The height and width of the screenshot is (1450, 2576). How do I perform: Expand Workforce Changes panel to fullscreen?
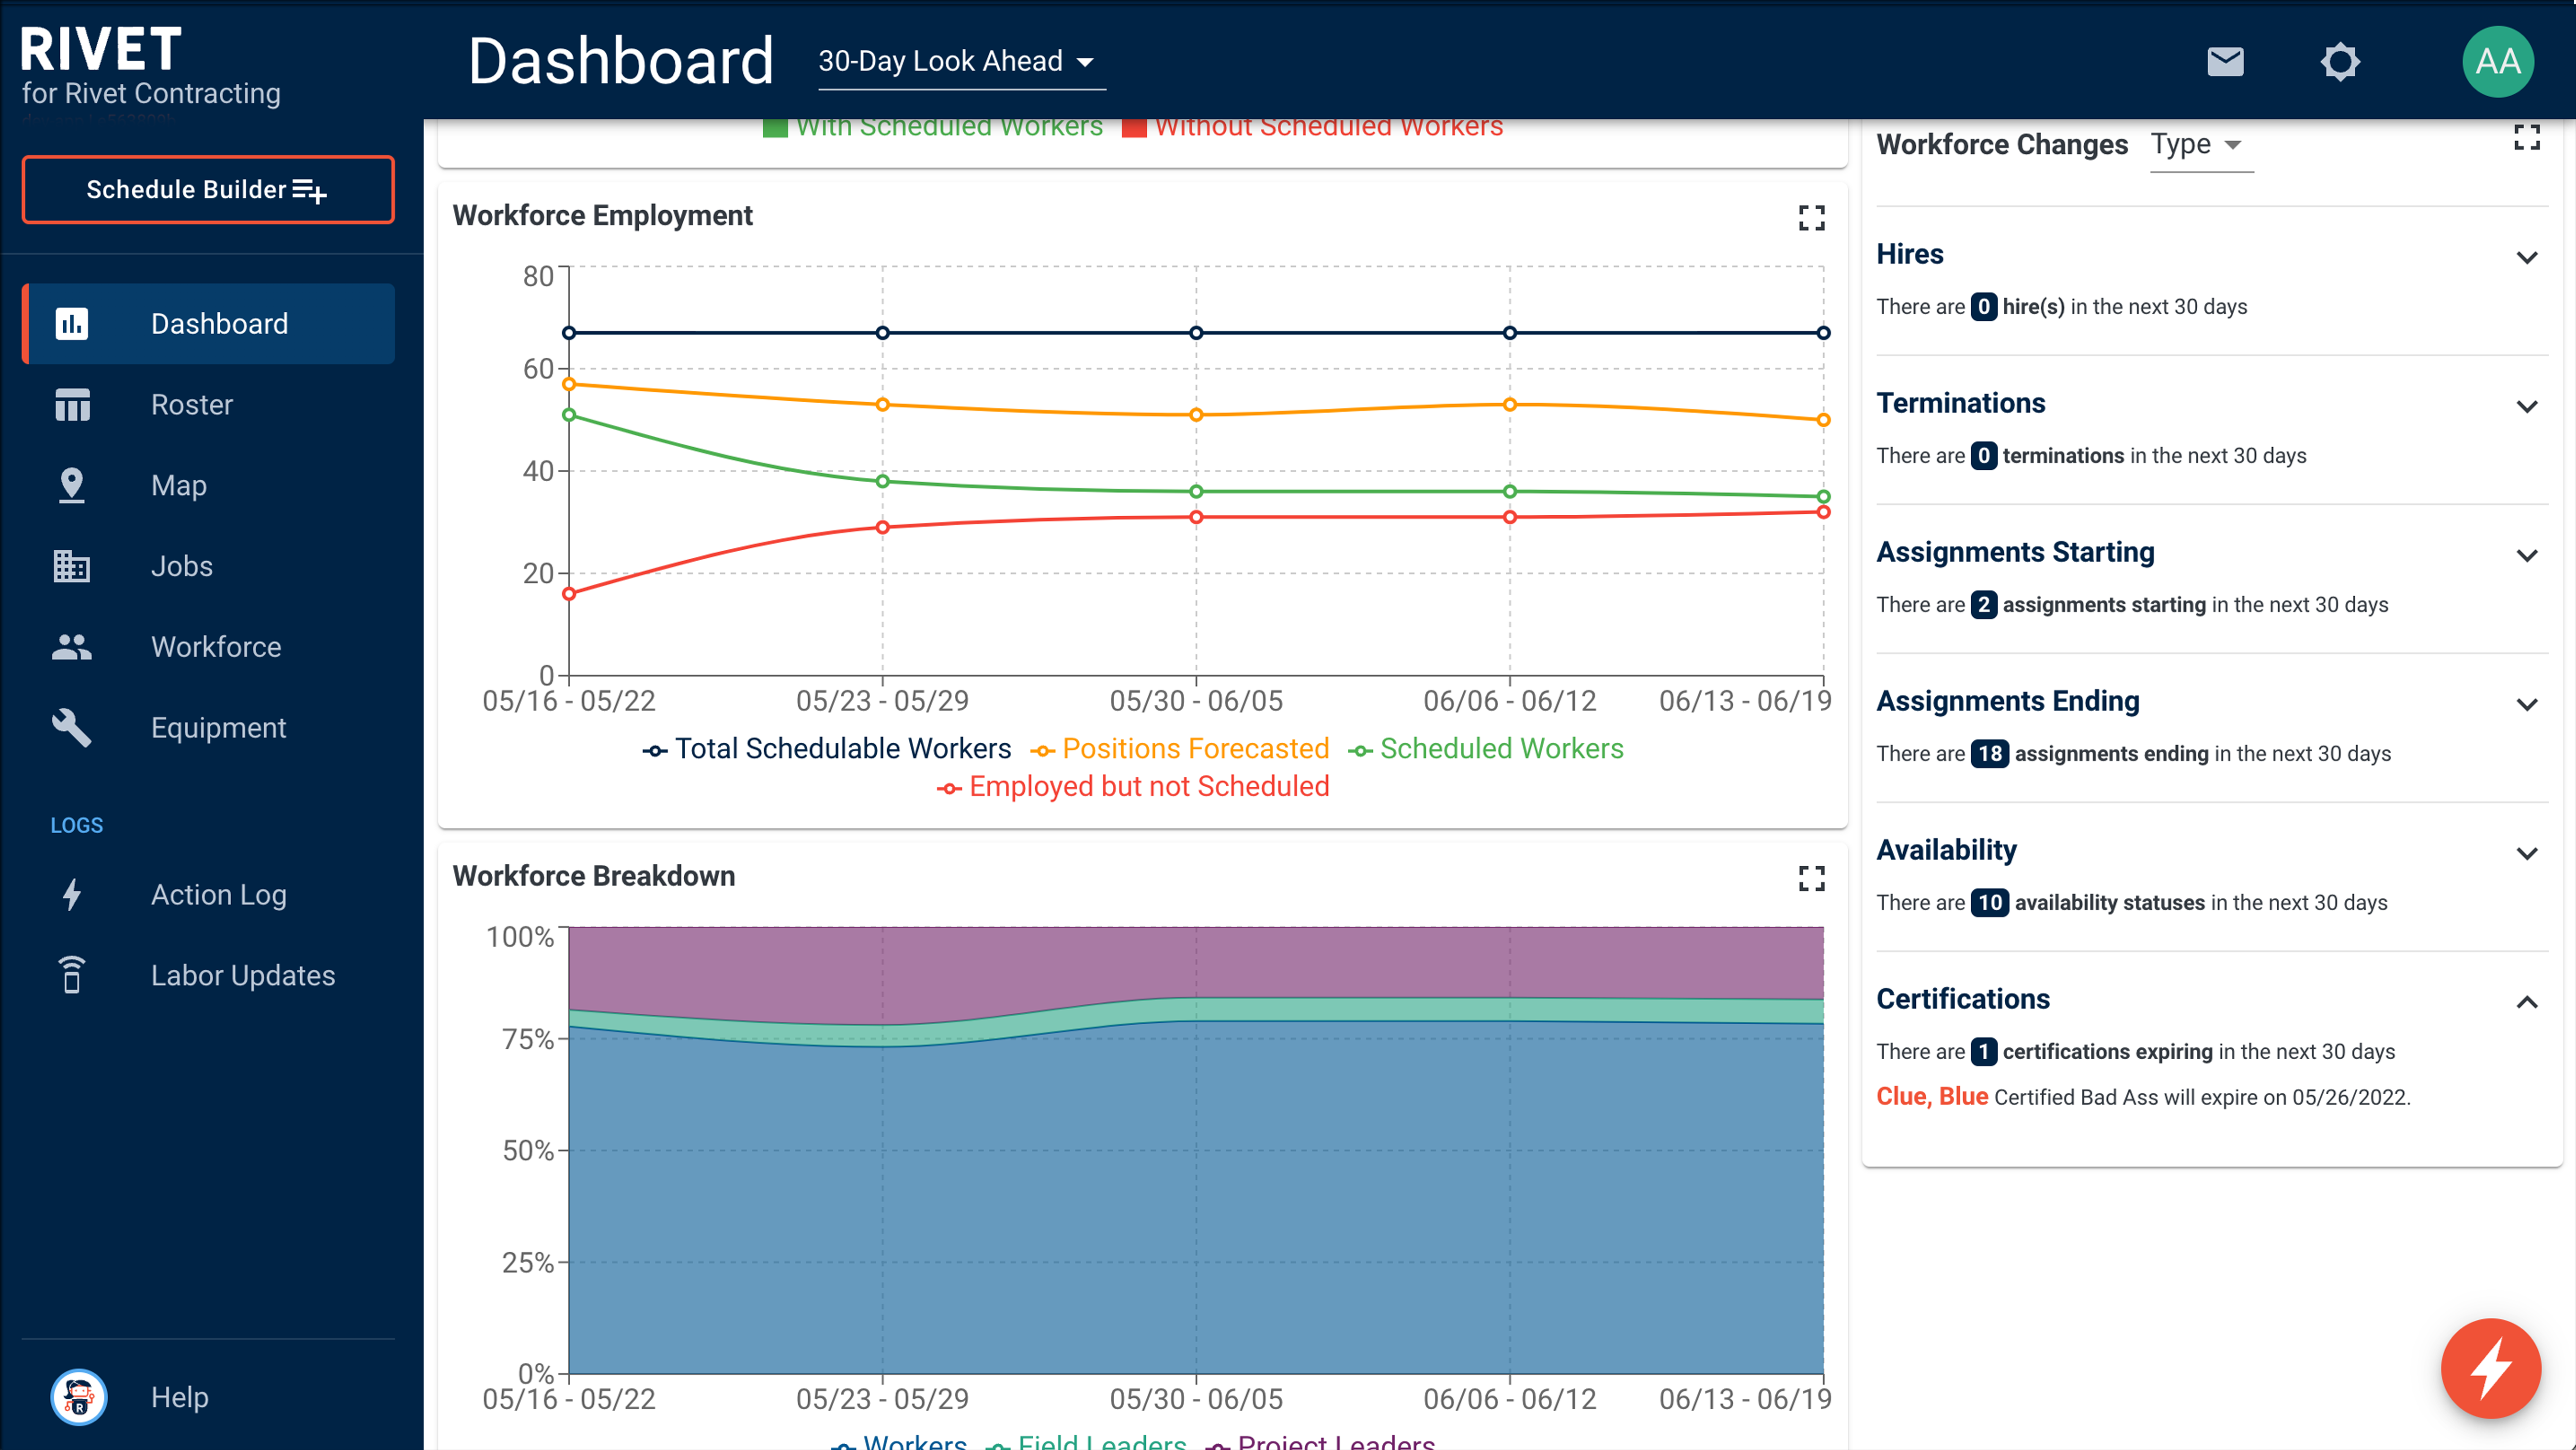pos(2526,138)
